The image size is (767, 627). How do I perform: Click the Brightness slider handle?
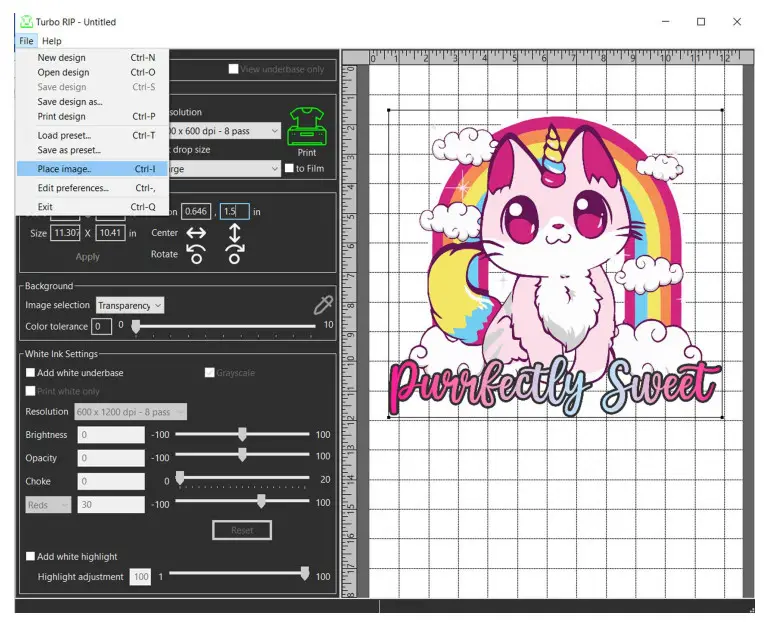(242, 434)
